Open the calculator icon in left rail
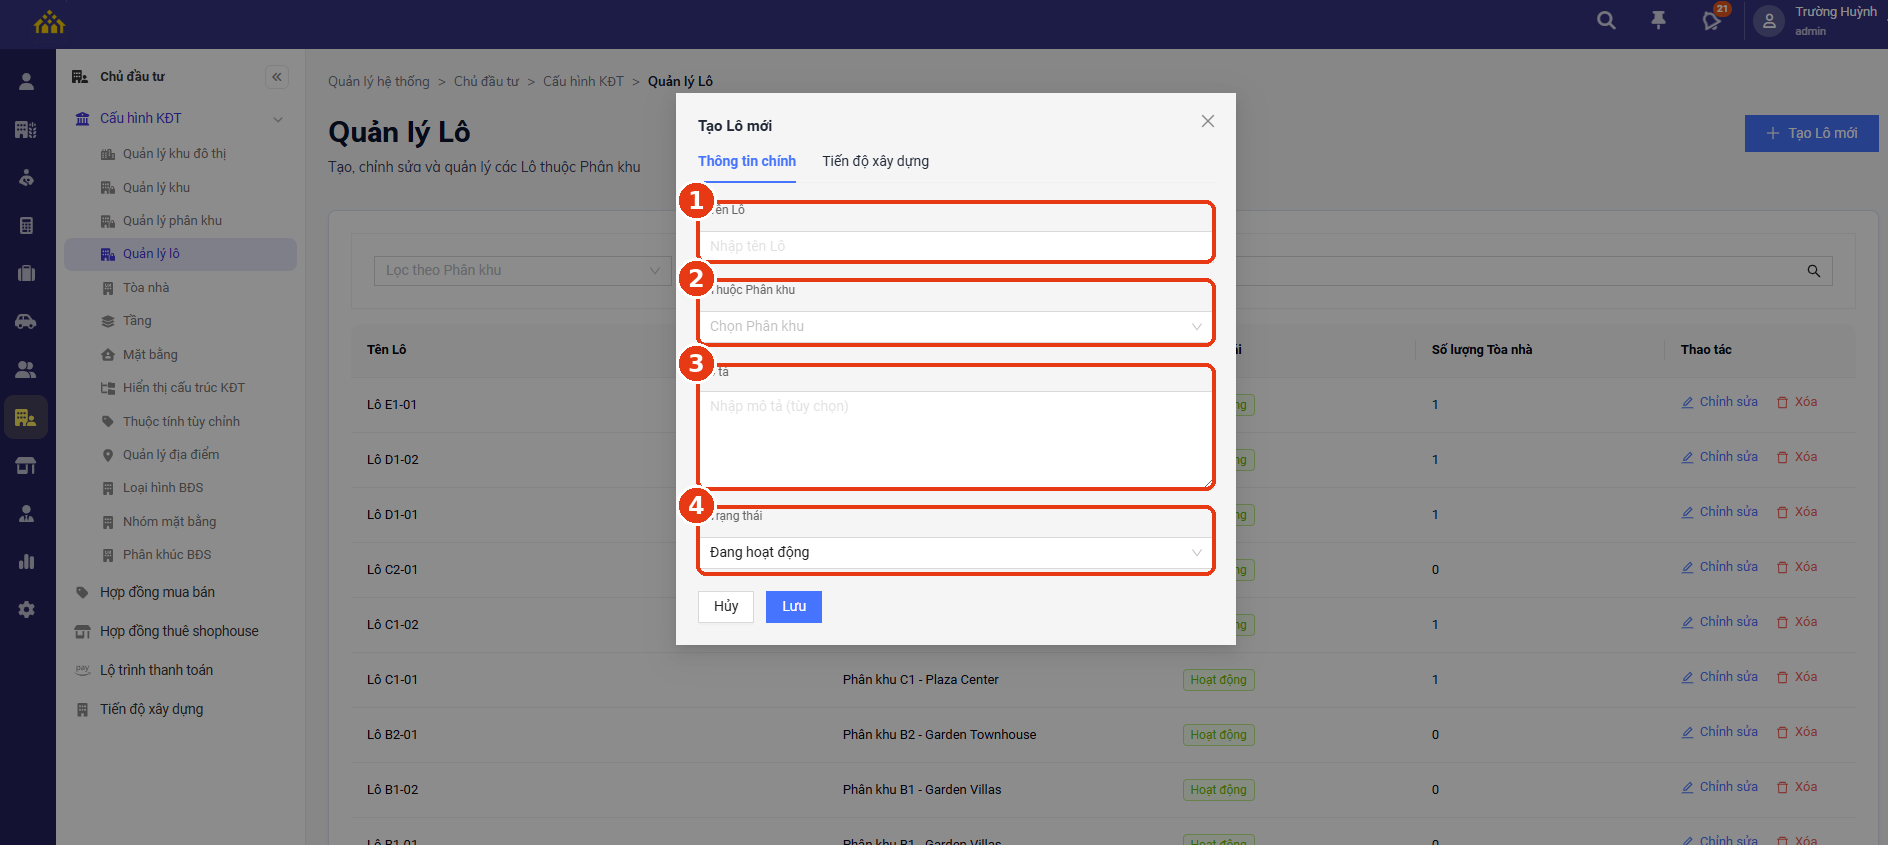The width and height of the screenshot is (1888, 845). click(27, 226)
